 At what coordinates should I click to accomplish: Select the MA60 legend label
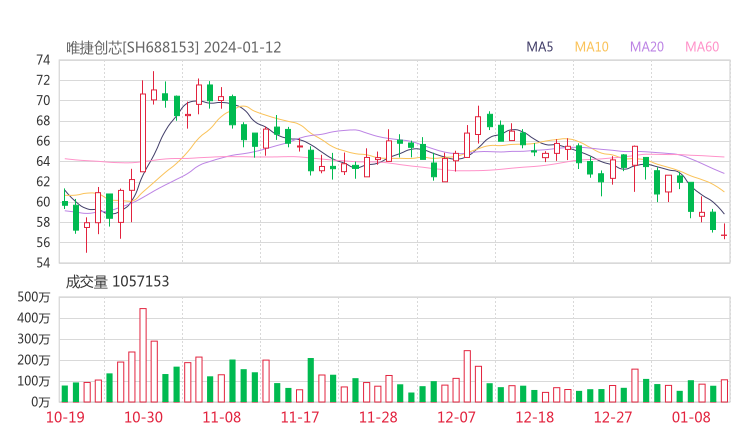[702, 47]
